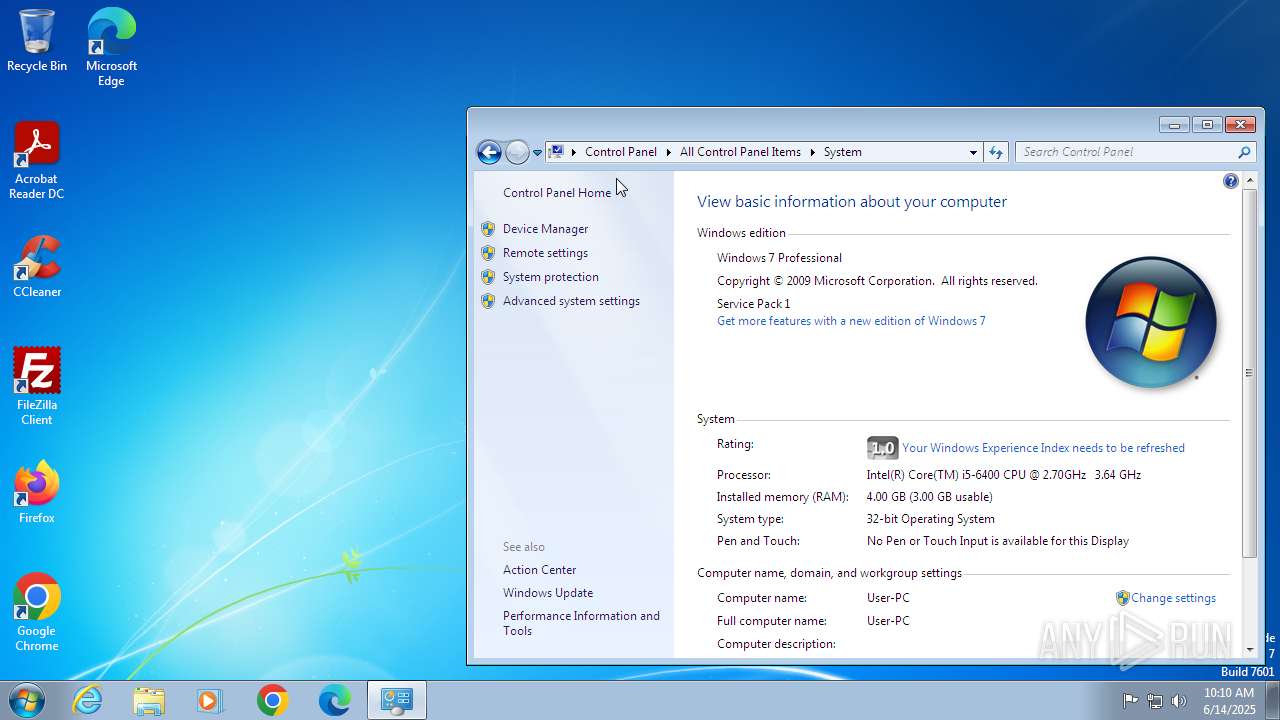Click the Device Manager shield icon

pyautogui.click(x=488, y=229)
